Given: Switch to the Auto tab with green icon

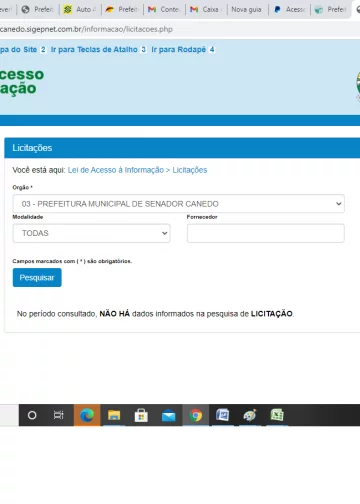Looking at the screenshot, I should tap(80, 9).
